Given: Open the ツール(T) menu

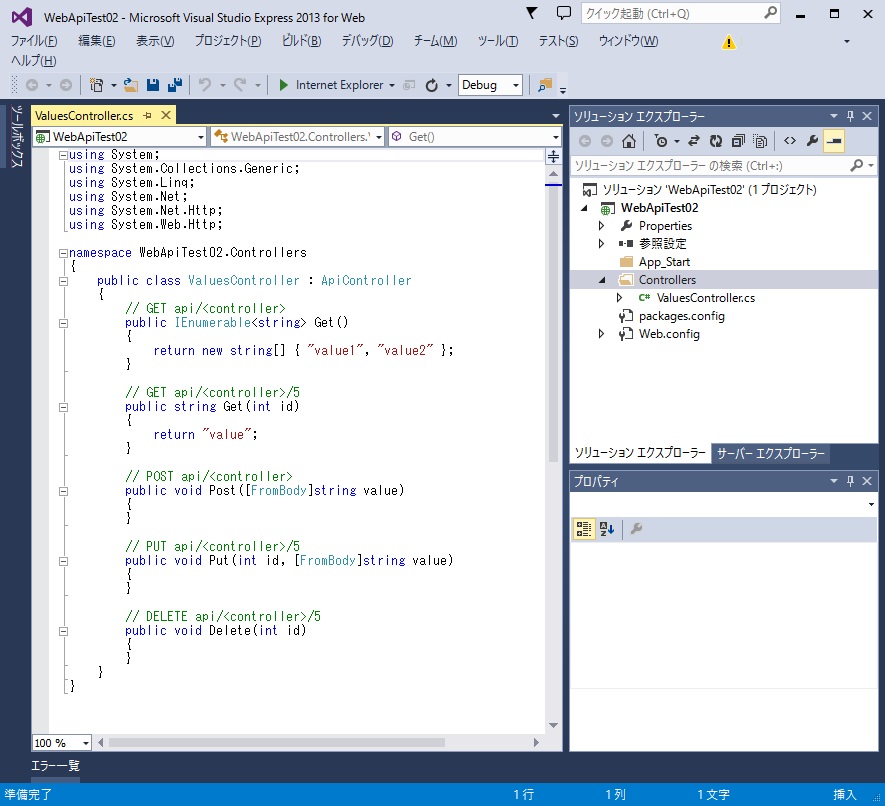Looking at the screenshot, I should tap(498, 41).
